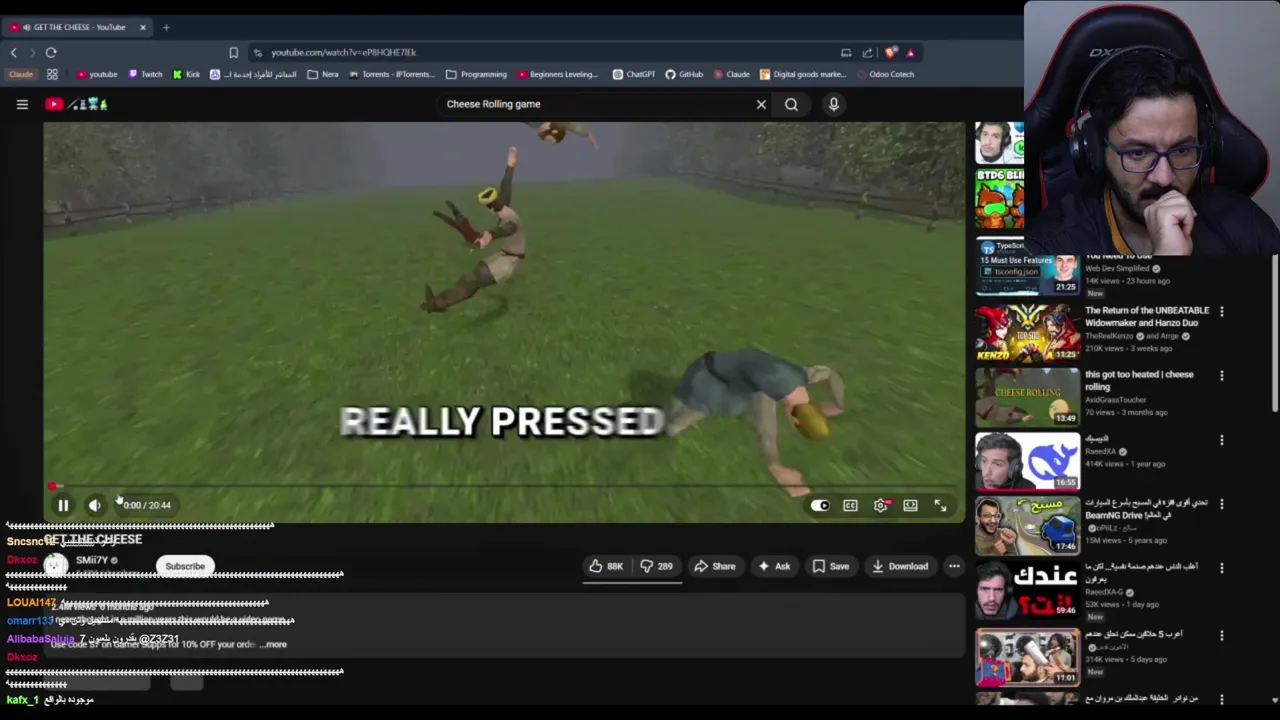Screen dimensions: 1280x720
Task: Open the Nera bookmarks folder
Action: [x=323, y=74]
